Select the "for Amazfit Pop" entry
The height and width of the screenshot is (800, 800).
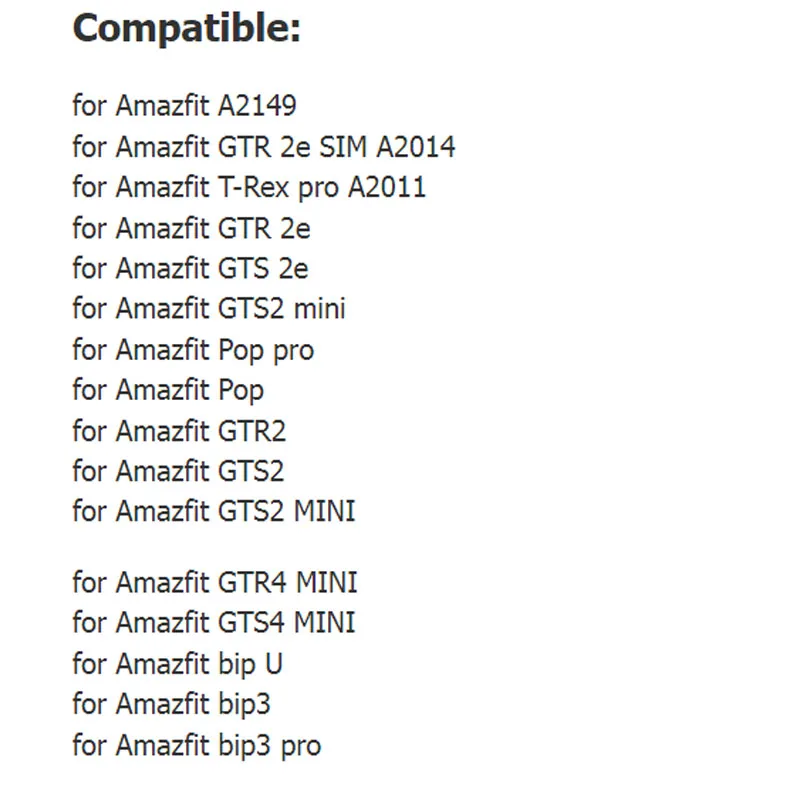[168, 390]
